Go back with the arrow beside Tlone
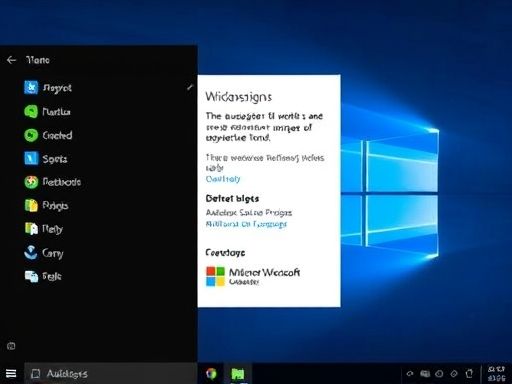The height and width of the screenshot is (384, 512). click(11, 60)
